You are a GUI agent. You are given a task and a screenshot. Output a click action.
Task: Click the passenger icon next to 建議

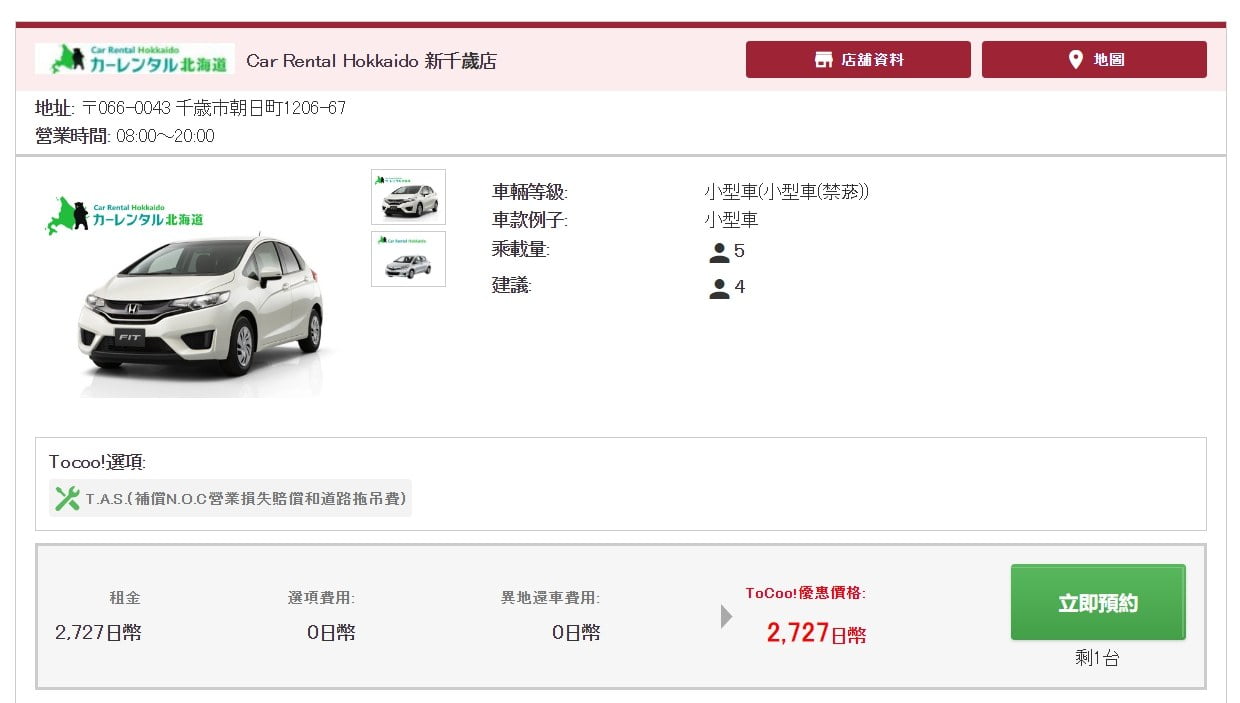click(x=718, y=287)
